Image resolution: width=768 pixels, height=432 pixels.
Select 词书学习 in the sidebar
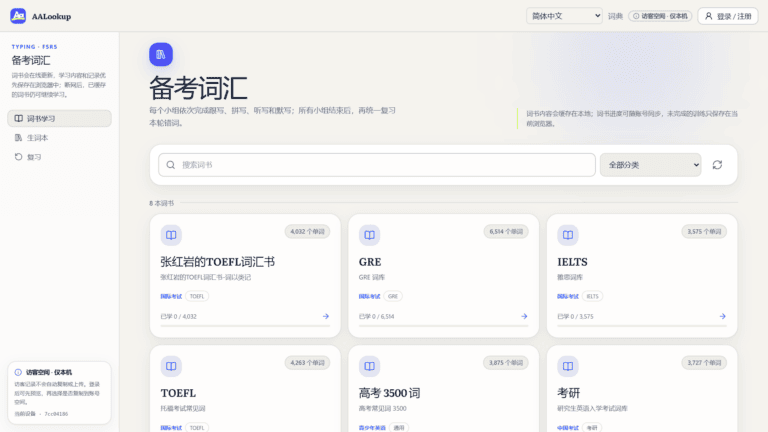point(59,119)
